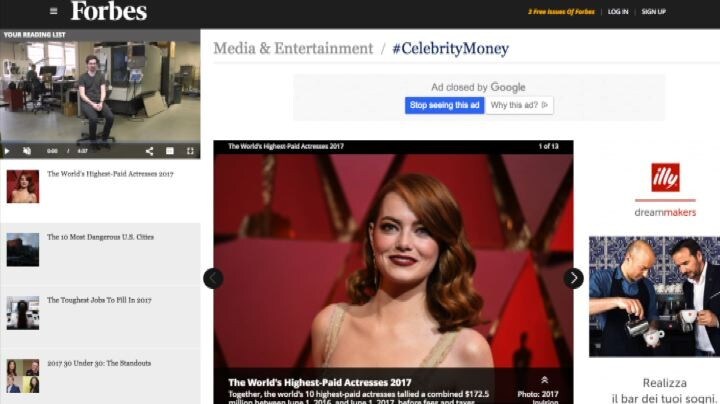Viewport: 720px width, 404px height.
Task: Click the Forbes logo
Action: (x=108, y=12)
